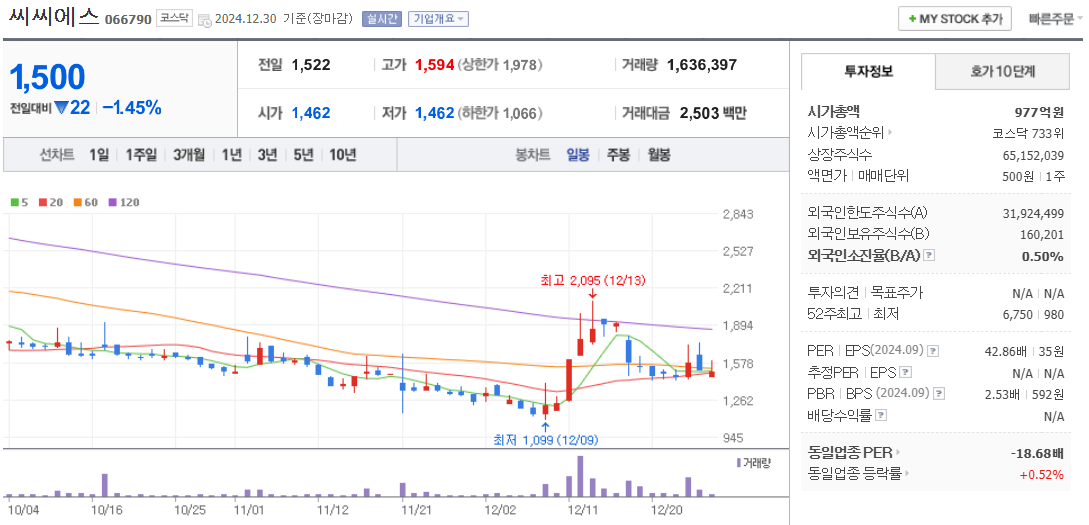Open help icon next to 외국인소진율(B/A)
The image size is (1089, 525).
pos(930,256)
